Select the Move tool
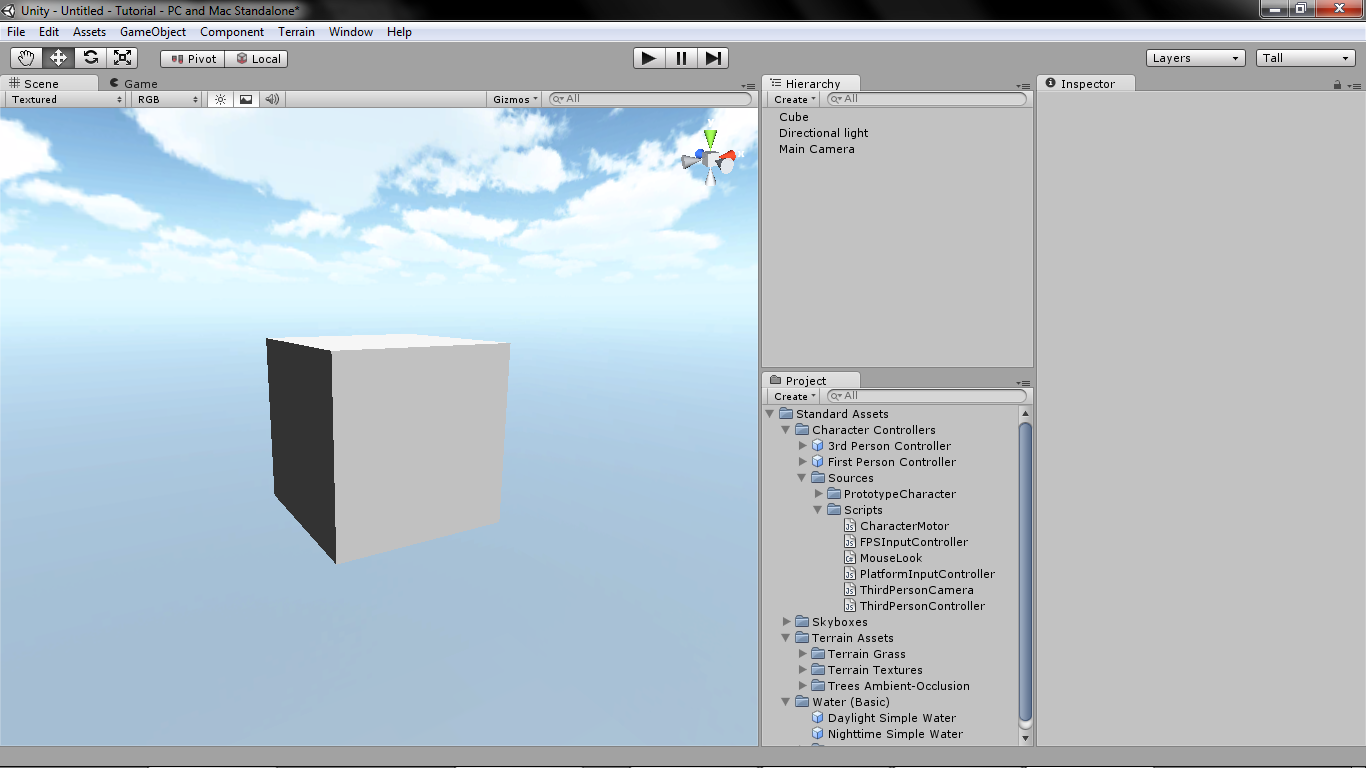 point(58,57)
